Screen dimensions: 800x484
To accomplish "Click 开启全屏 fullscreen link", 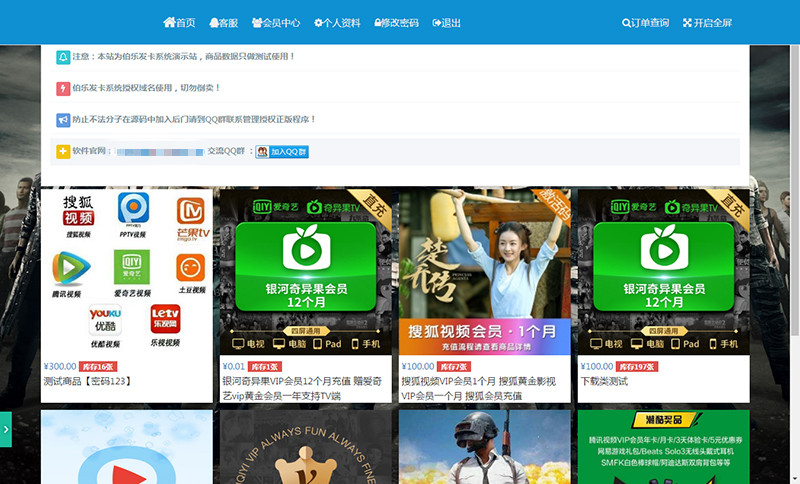I will pyautogui.click(x=707, y=23).
